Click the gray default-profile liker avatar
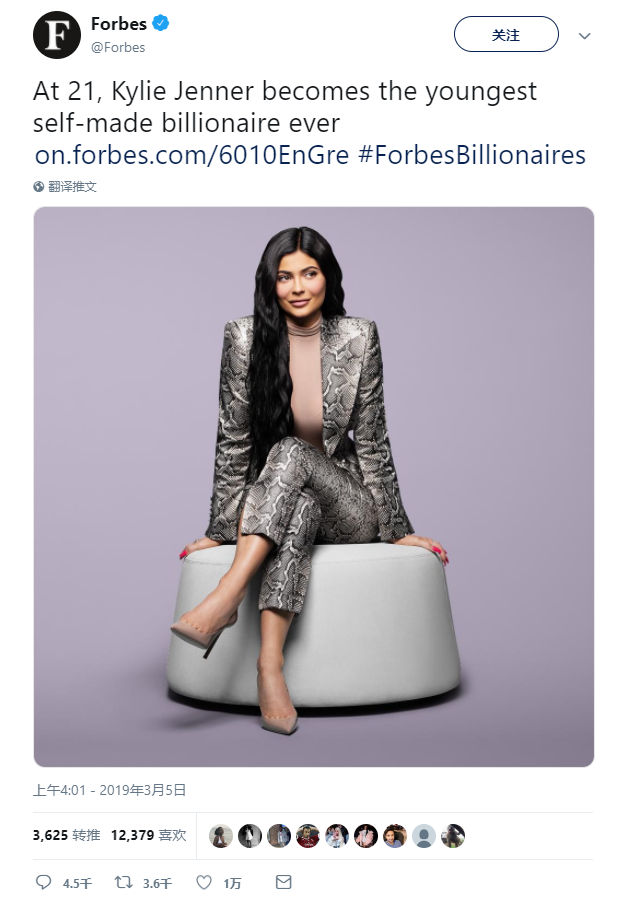627x914 pixels. click(x=424, y=836)
